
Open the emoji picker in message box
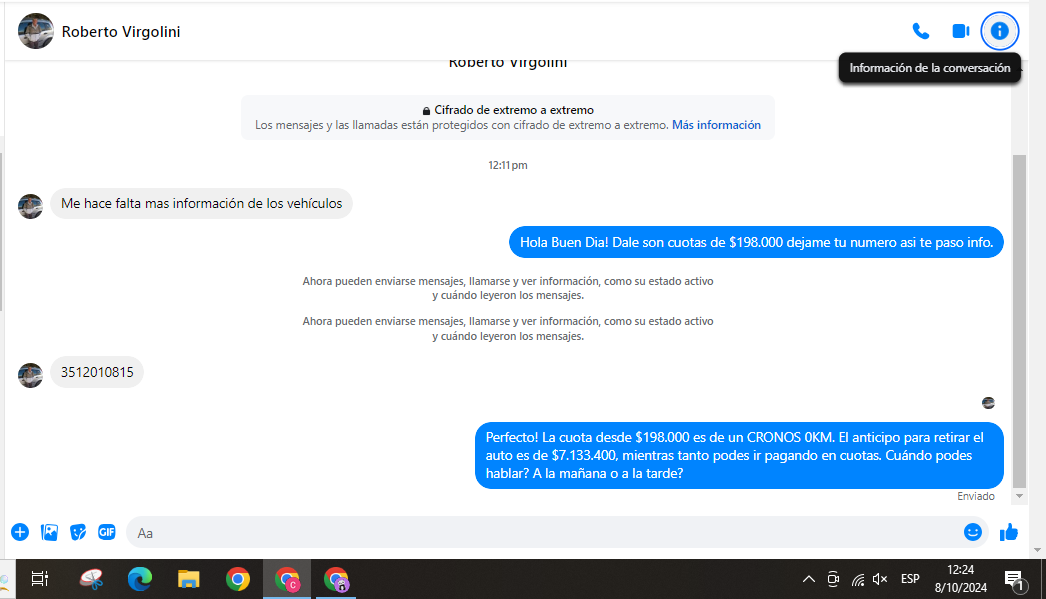click(973, 532)
